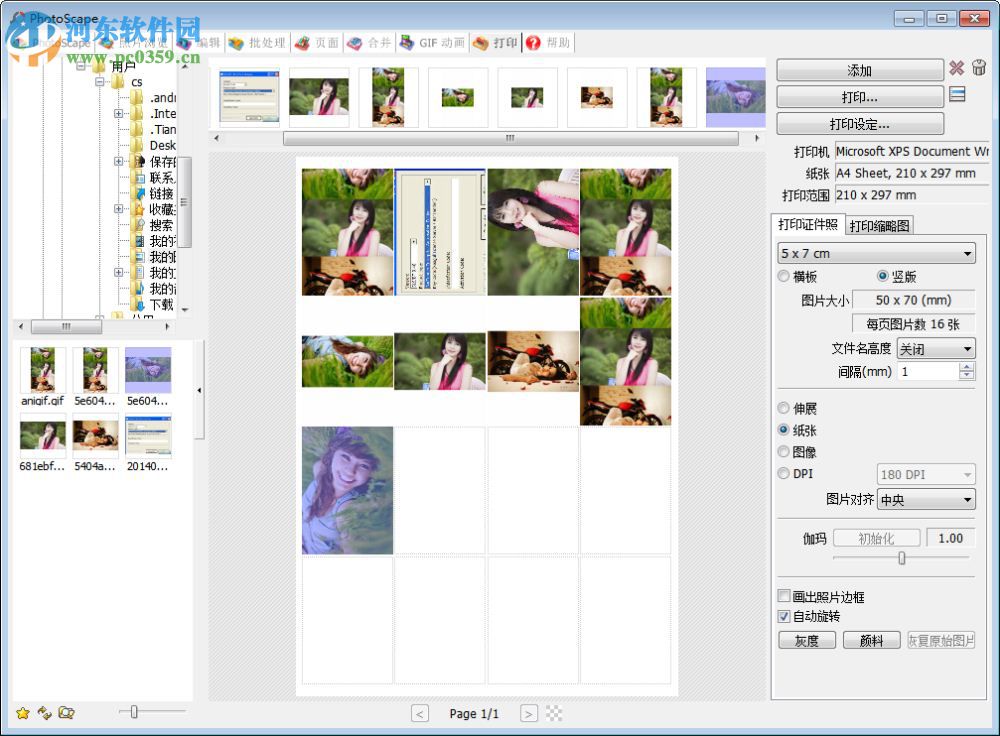Open the GIF 动画 editor from toolbar
The width and height of the screenshot is (1000, 736).
click(432, 42)
